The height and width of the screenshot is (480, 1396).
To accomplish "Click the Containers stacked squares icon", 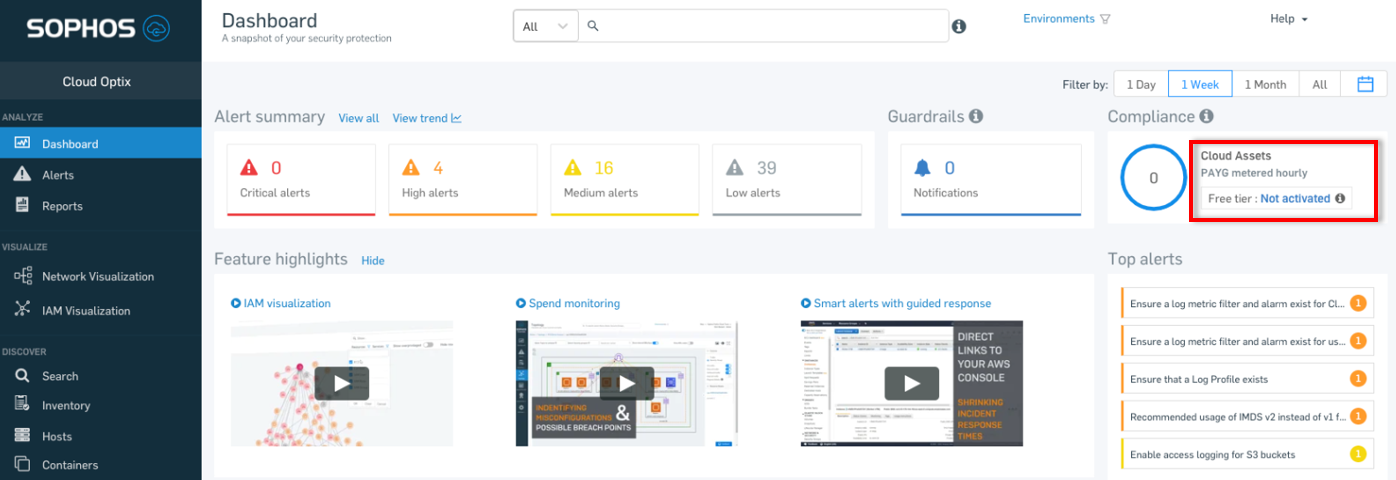I will click(x=22, y=464).
